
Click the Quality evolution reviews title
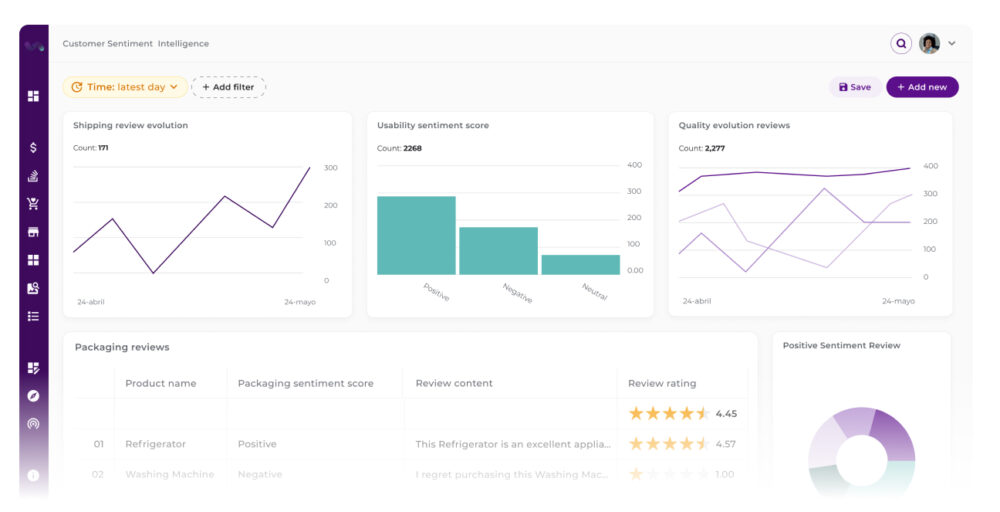734,126
